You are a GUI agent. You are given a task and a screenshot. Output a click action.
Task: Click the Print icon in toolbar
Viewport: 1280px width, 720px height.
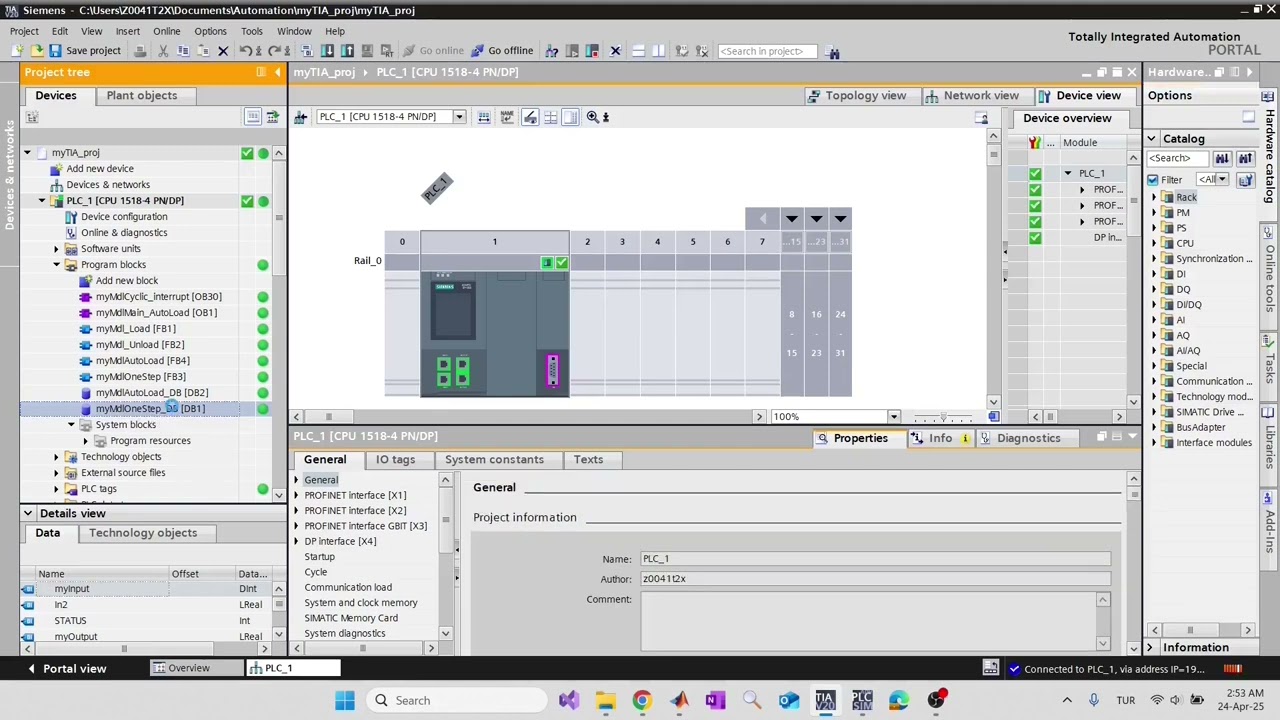coord(140,51)
